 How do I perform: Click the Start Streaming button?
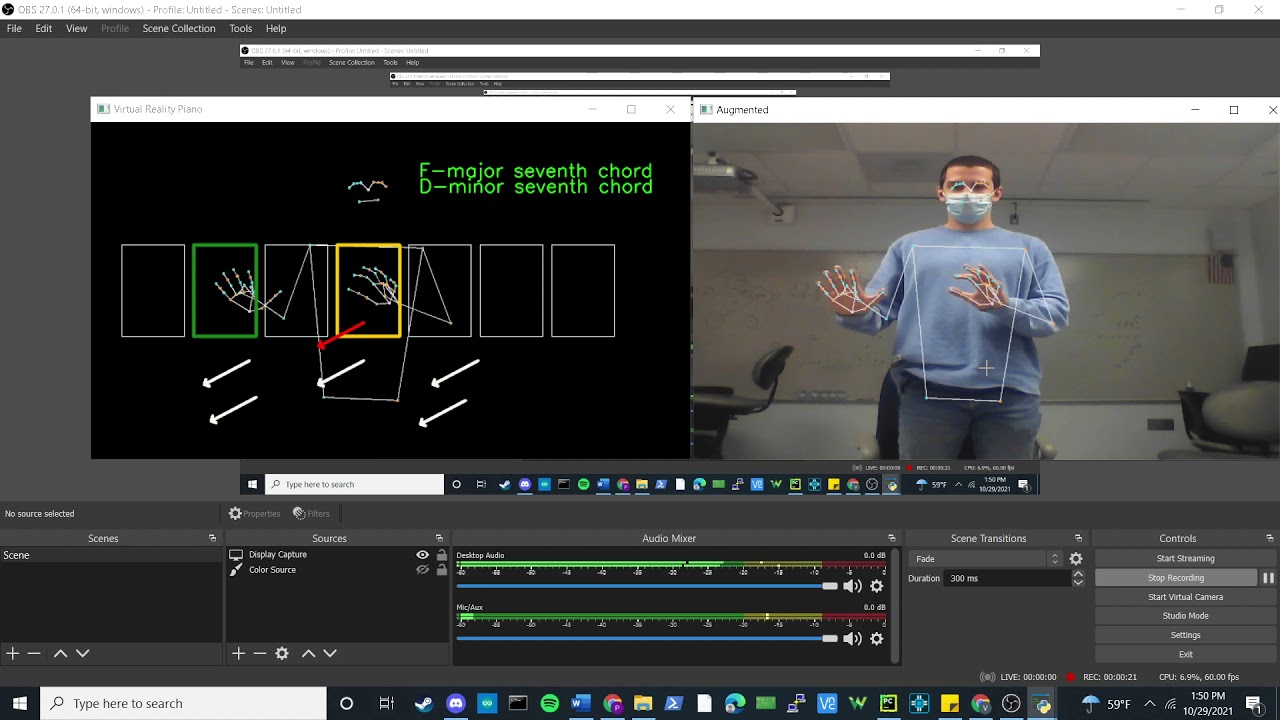tap(1185, 559)
